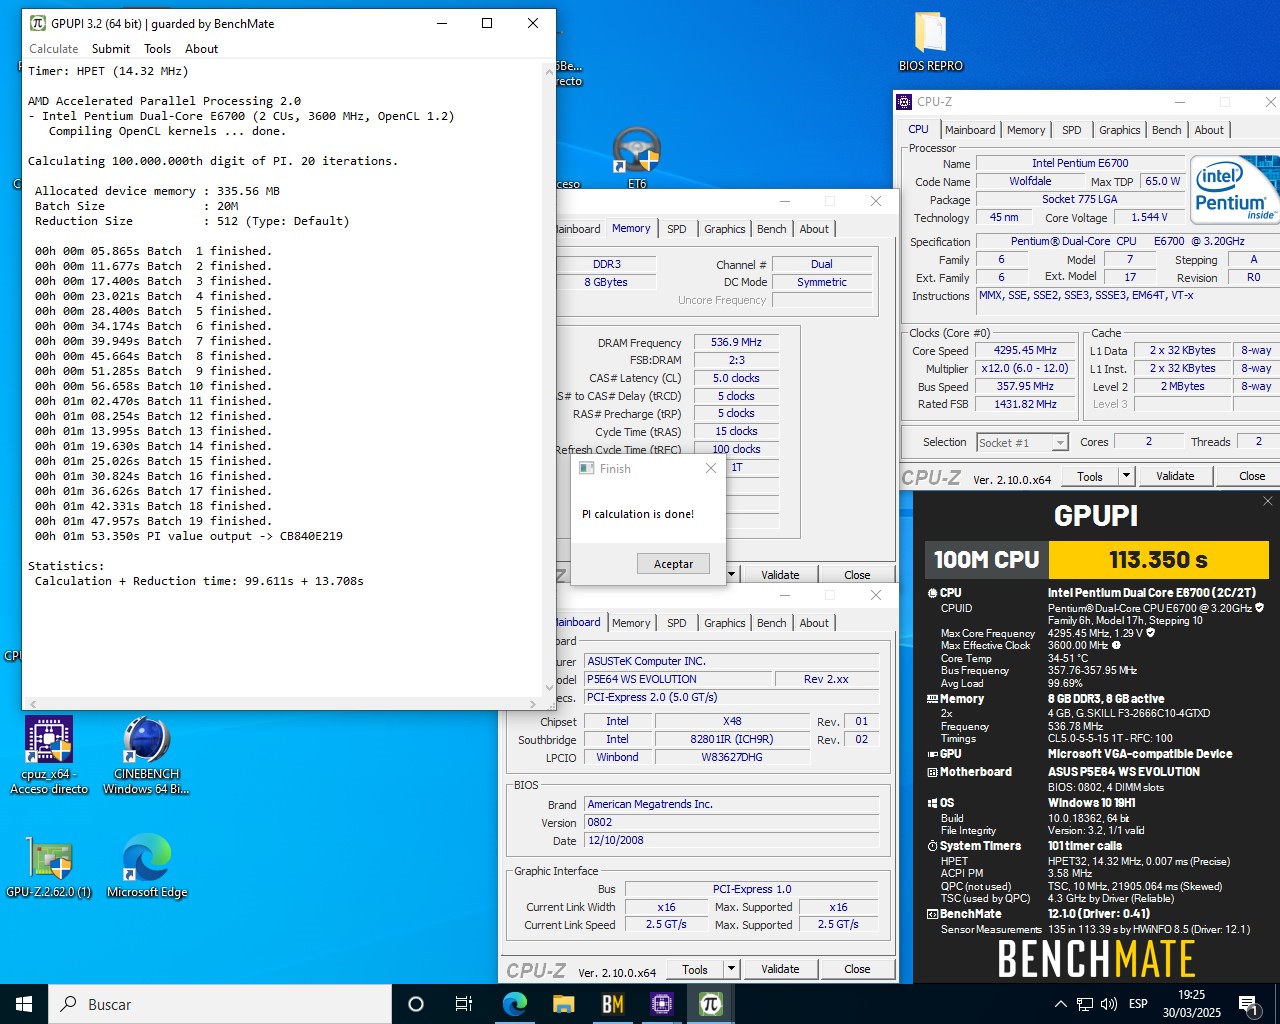Open the network tray icon
1280x1024 pixels.
coord(1085,1004)
